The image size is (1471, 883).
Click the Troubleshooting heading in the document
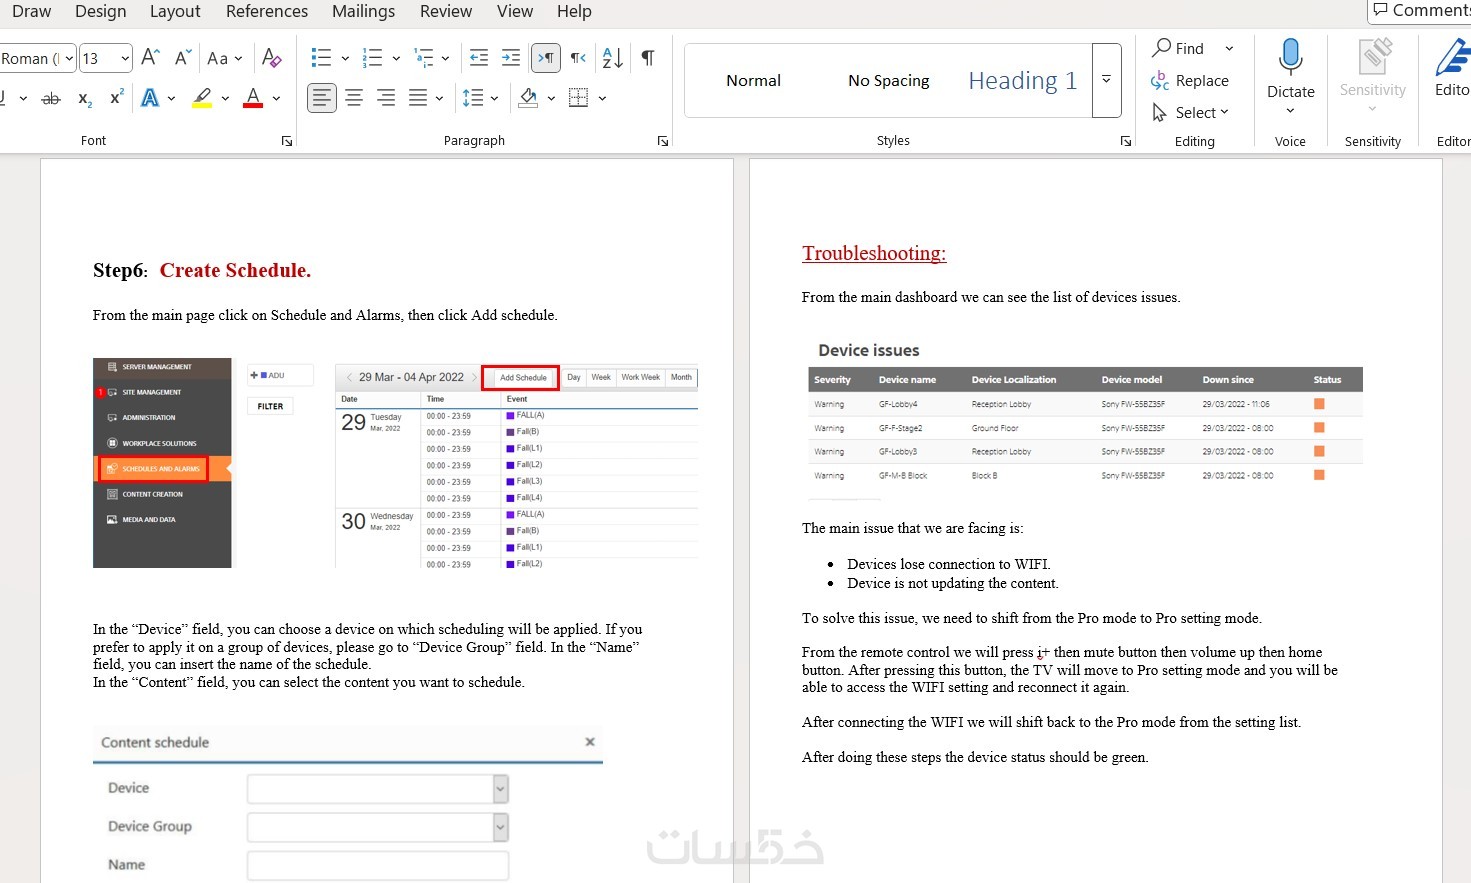[x=874, y=253]
